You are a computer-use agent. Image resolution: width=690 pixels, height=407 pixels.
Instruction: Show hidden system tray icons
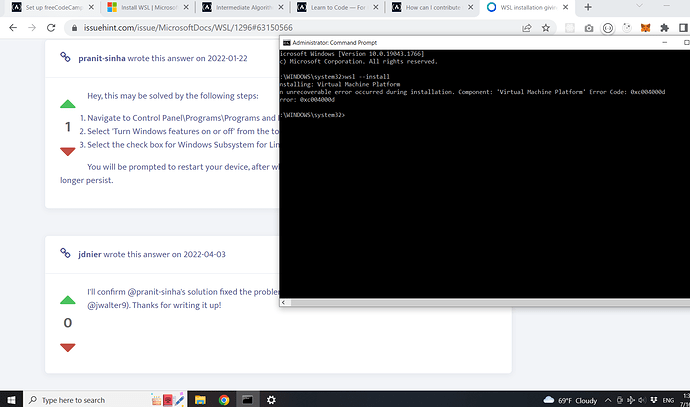pyautogui.click(x=608, y=400)
